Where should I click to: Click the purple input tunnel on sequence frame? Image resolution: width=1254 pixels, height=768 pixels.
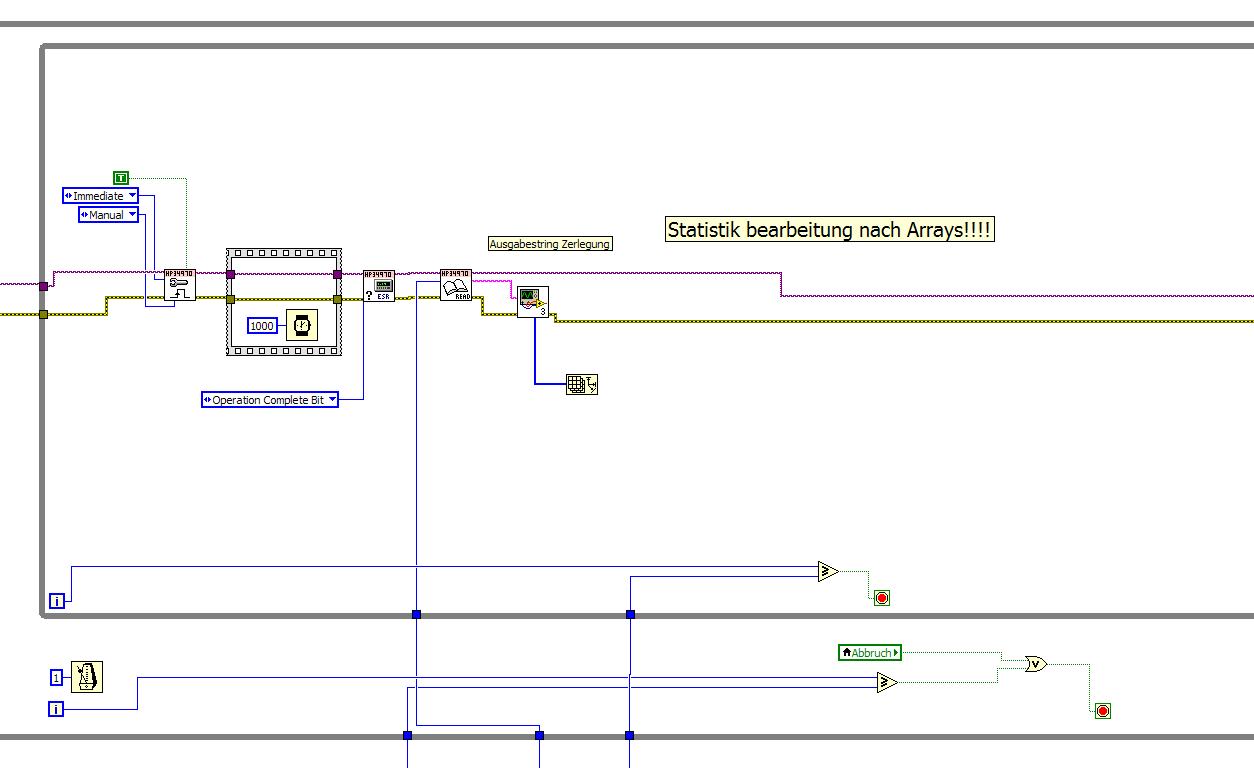(x=230, y=274)
